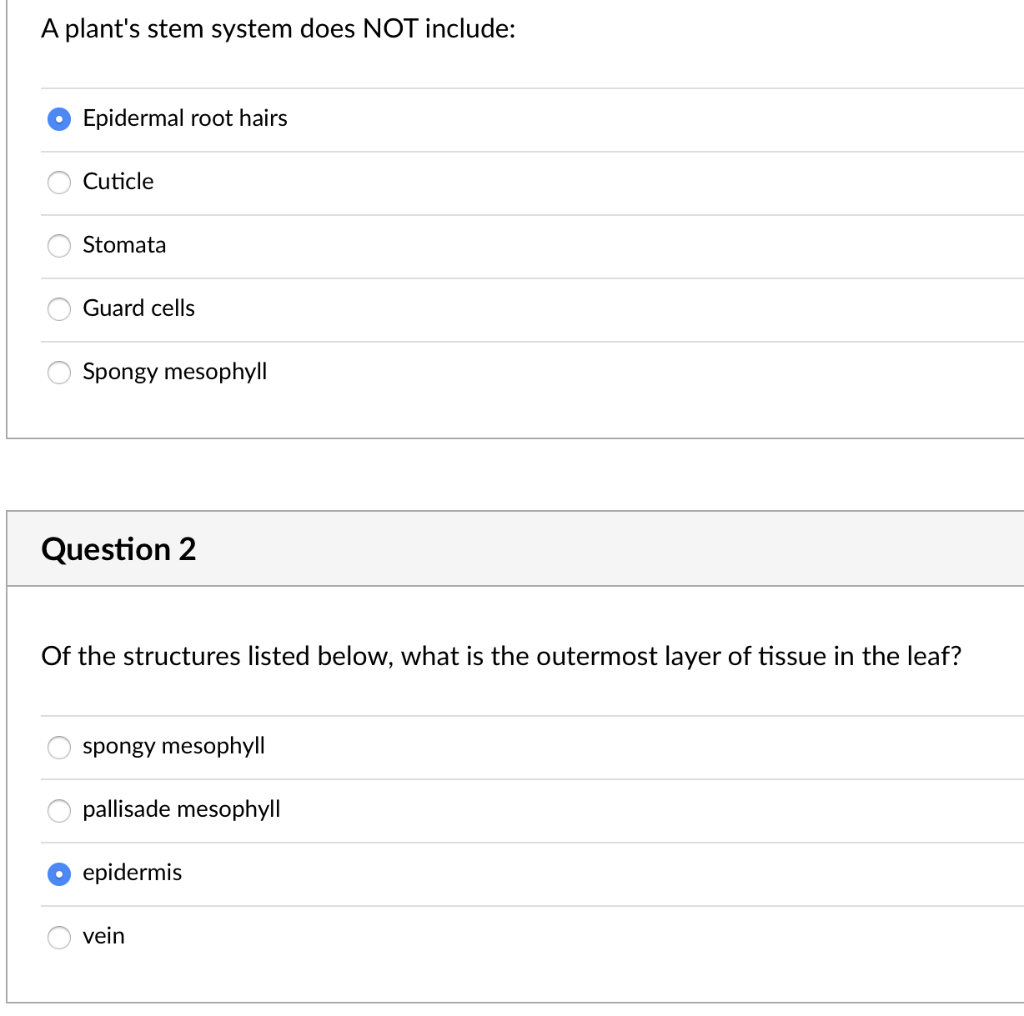Viewport: 1024px width, 1016px height.
Task: Click the lowercase spongy mesophyll label
Action: click(x=173, y=746)
